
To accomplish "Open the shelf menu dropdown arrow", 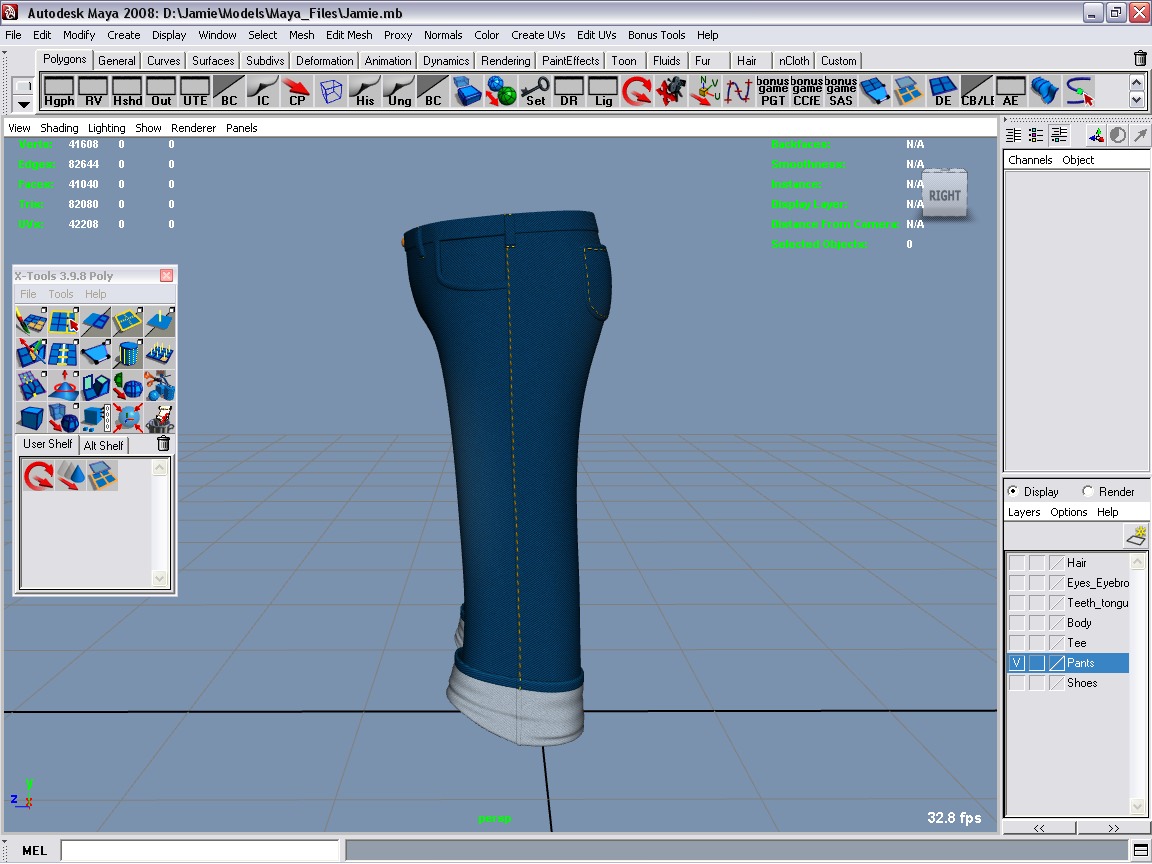I will [x=24, y=104].
